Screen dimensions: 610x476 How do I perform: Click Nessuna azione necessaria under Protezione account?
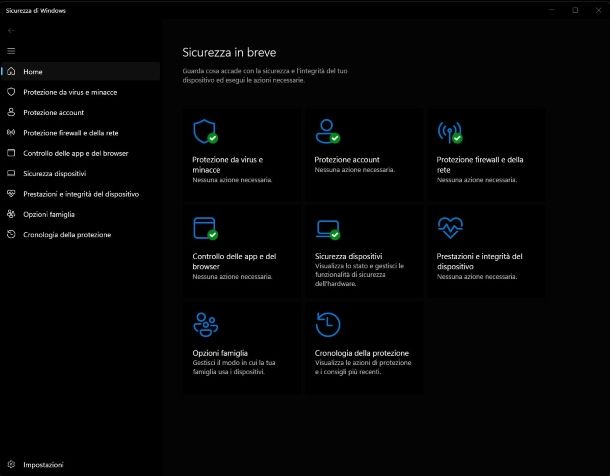pyautogui.click(x=354, y=170)
